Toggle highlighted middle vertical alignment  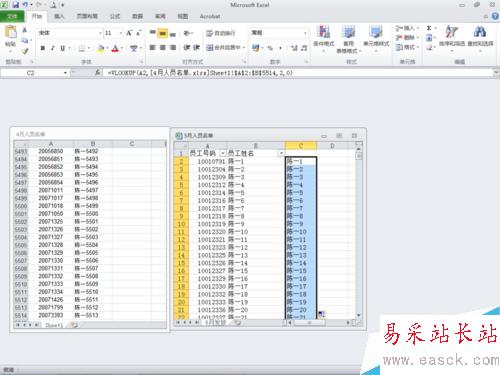pyautogui.click(x=163, y=33)
